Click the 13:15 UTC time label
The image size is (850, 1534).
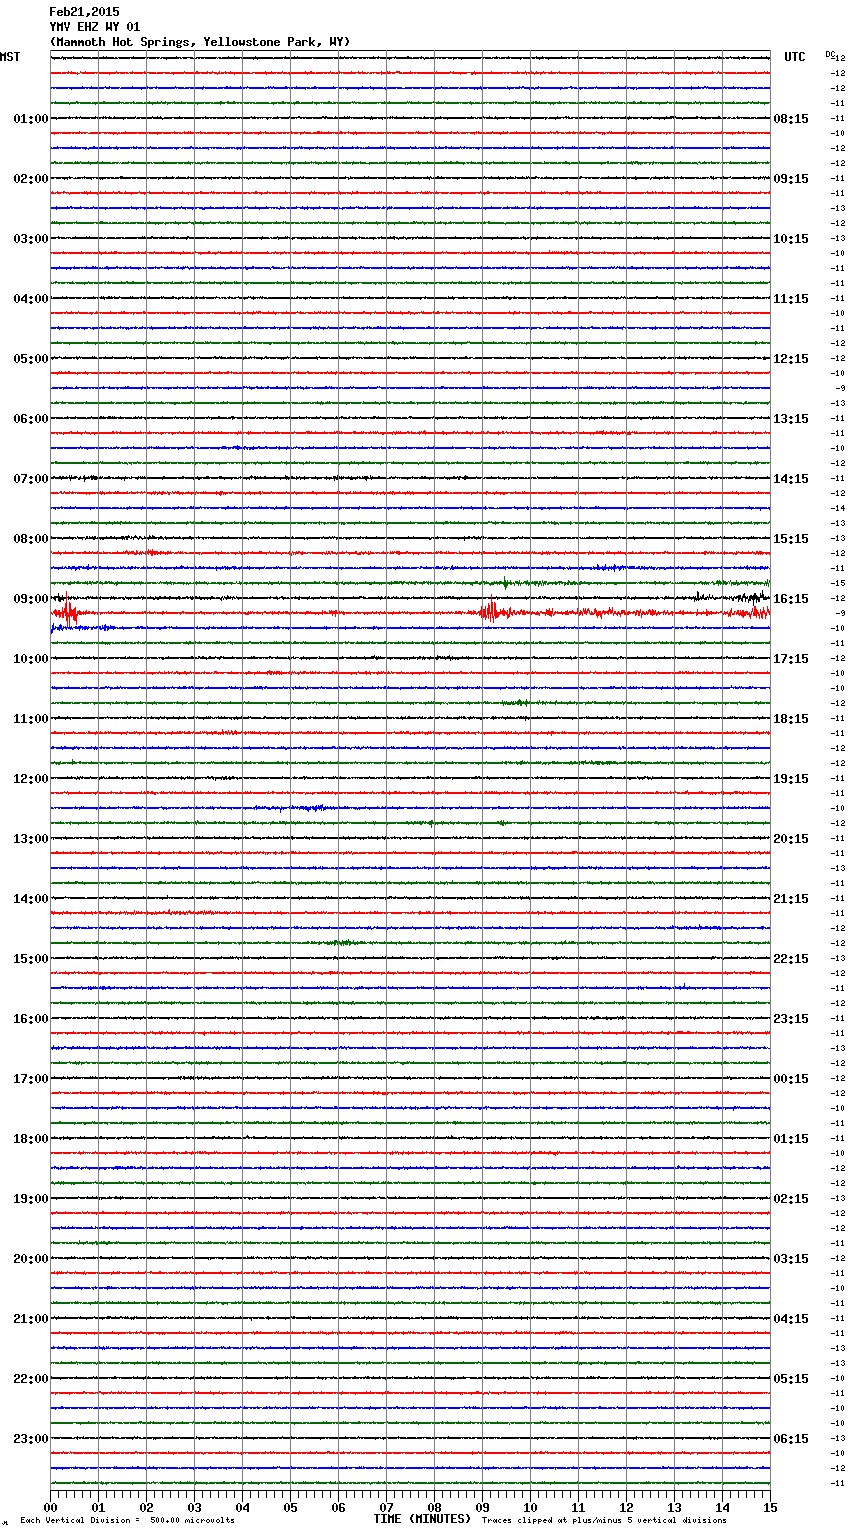[791, 419]
